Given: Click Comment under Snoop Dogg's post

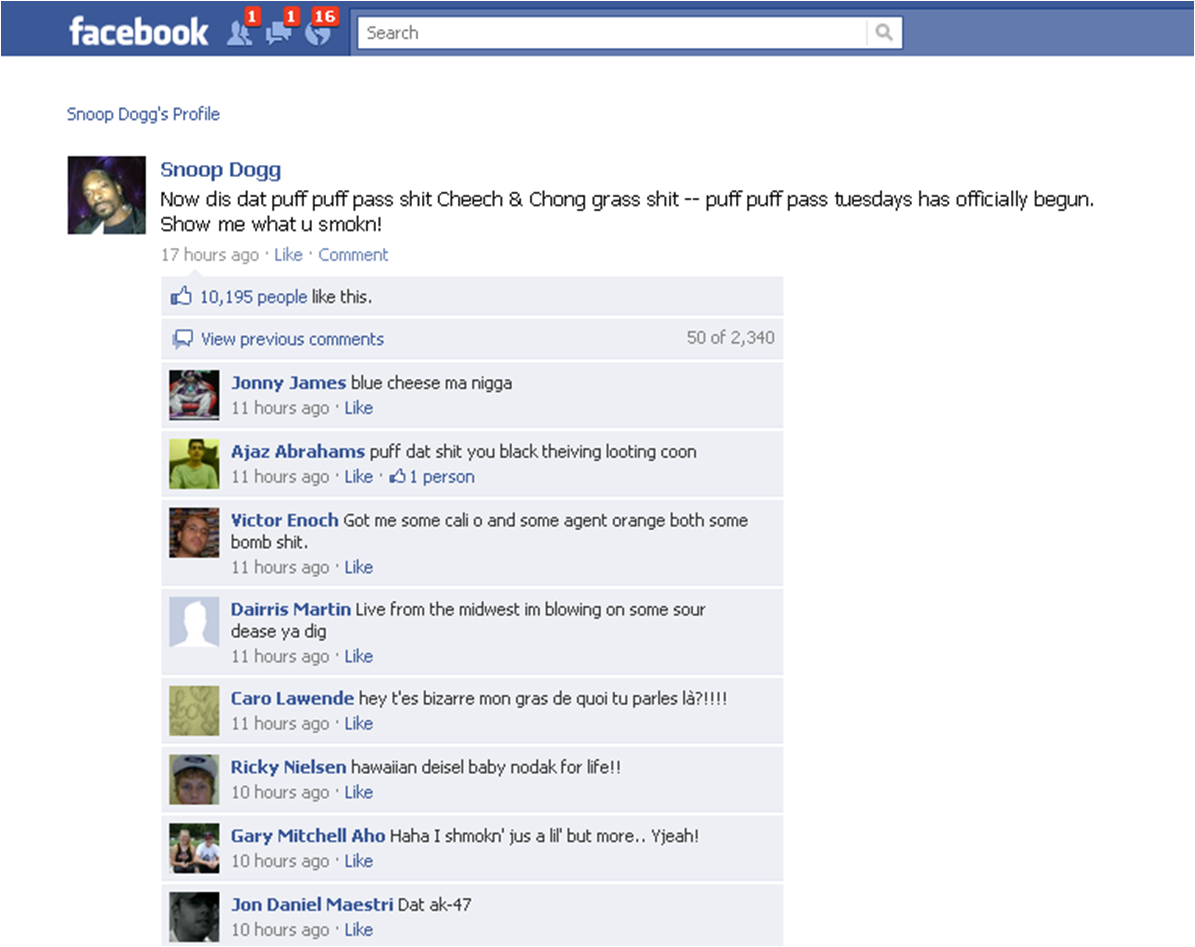Looking at the screenshot, I should click(x=353, y=255).
